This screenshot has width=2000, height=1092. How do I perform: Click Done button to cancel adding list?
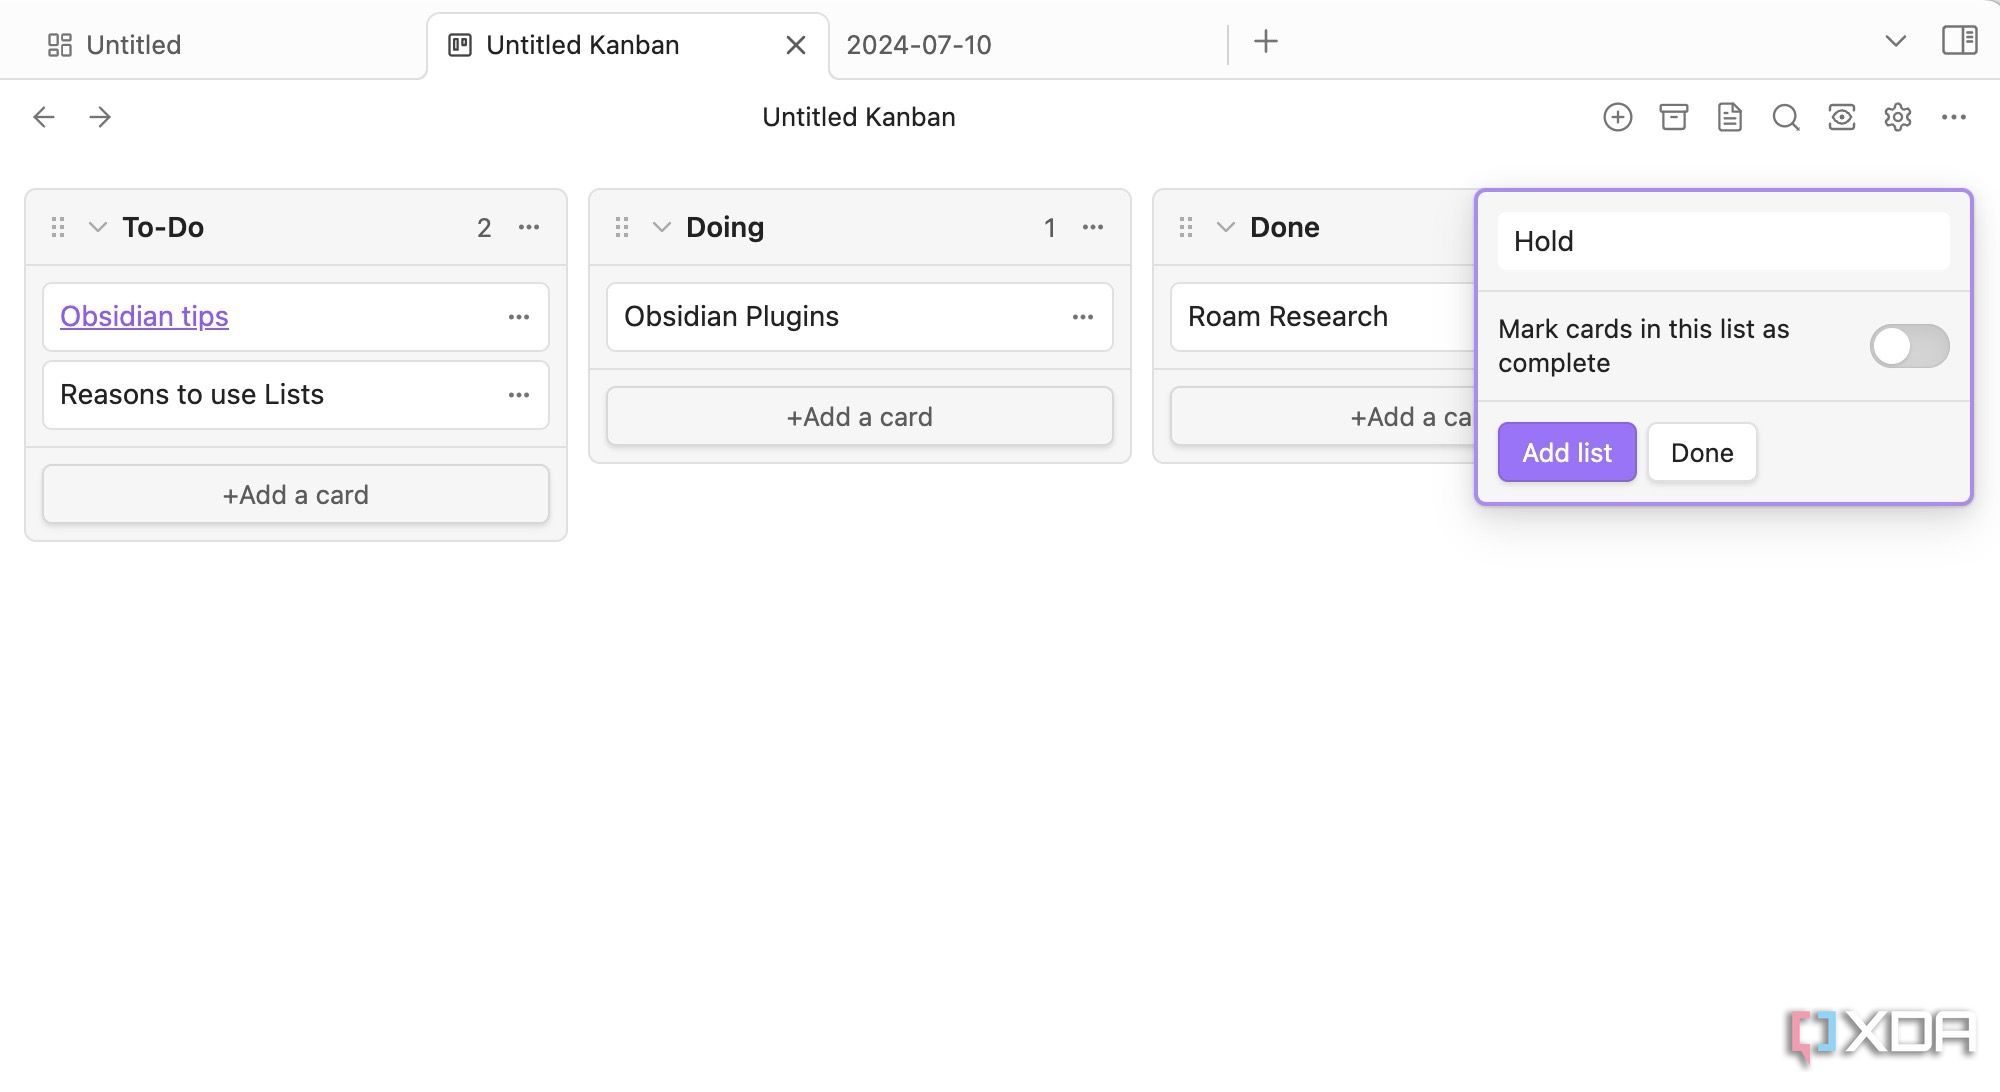(1700, 452)
